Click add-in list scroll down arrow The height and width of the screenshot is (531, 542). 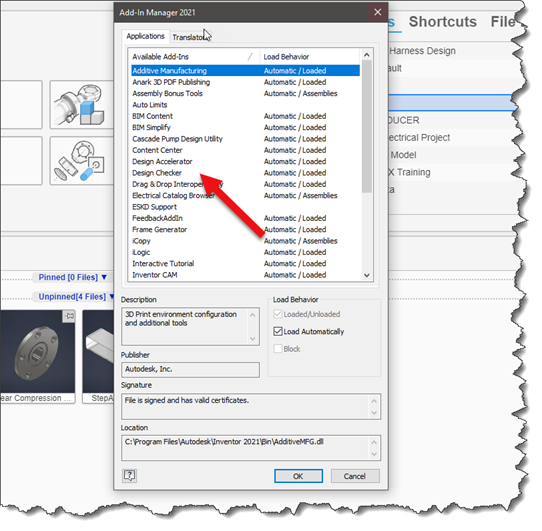click(367, 276)
